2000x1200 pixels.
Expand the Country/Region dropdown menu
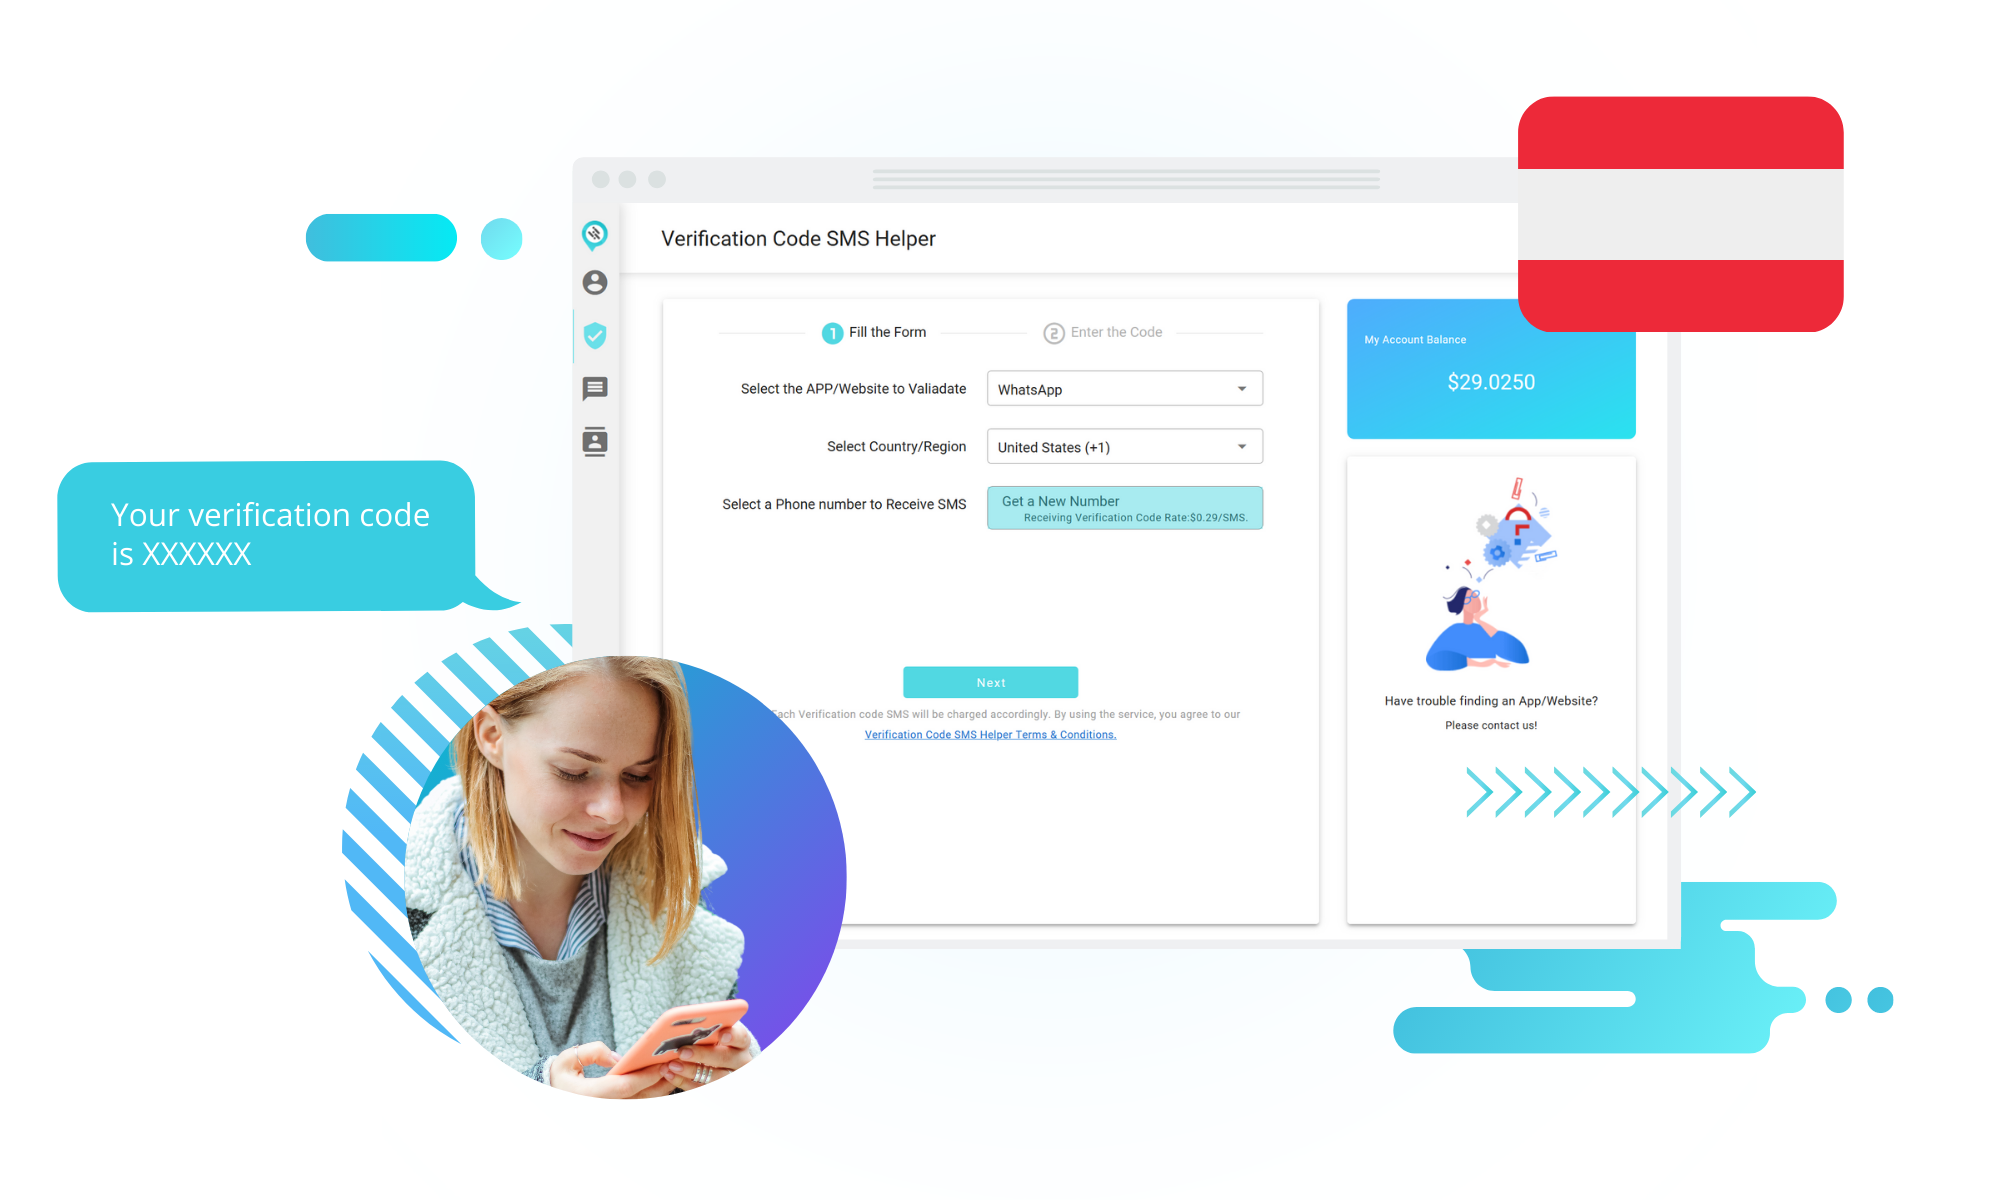click(x=1243, y=446)
